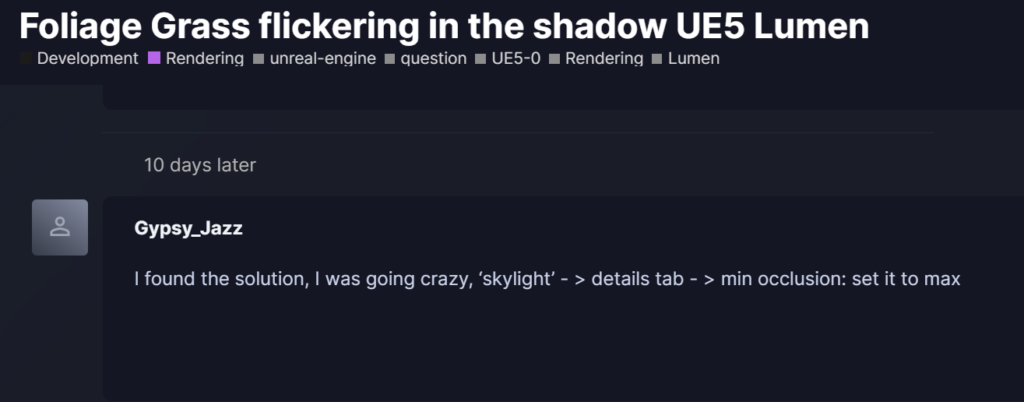The width and height of the screenshot is (1024, 402).
Task: Click the gray bullet icon beside UE5-0
Action: click(x=481, y=59)
